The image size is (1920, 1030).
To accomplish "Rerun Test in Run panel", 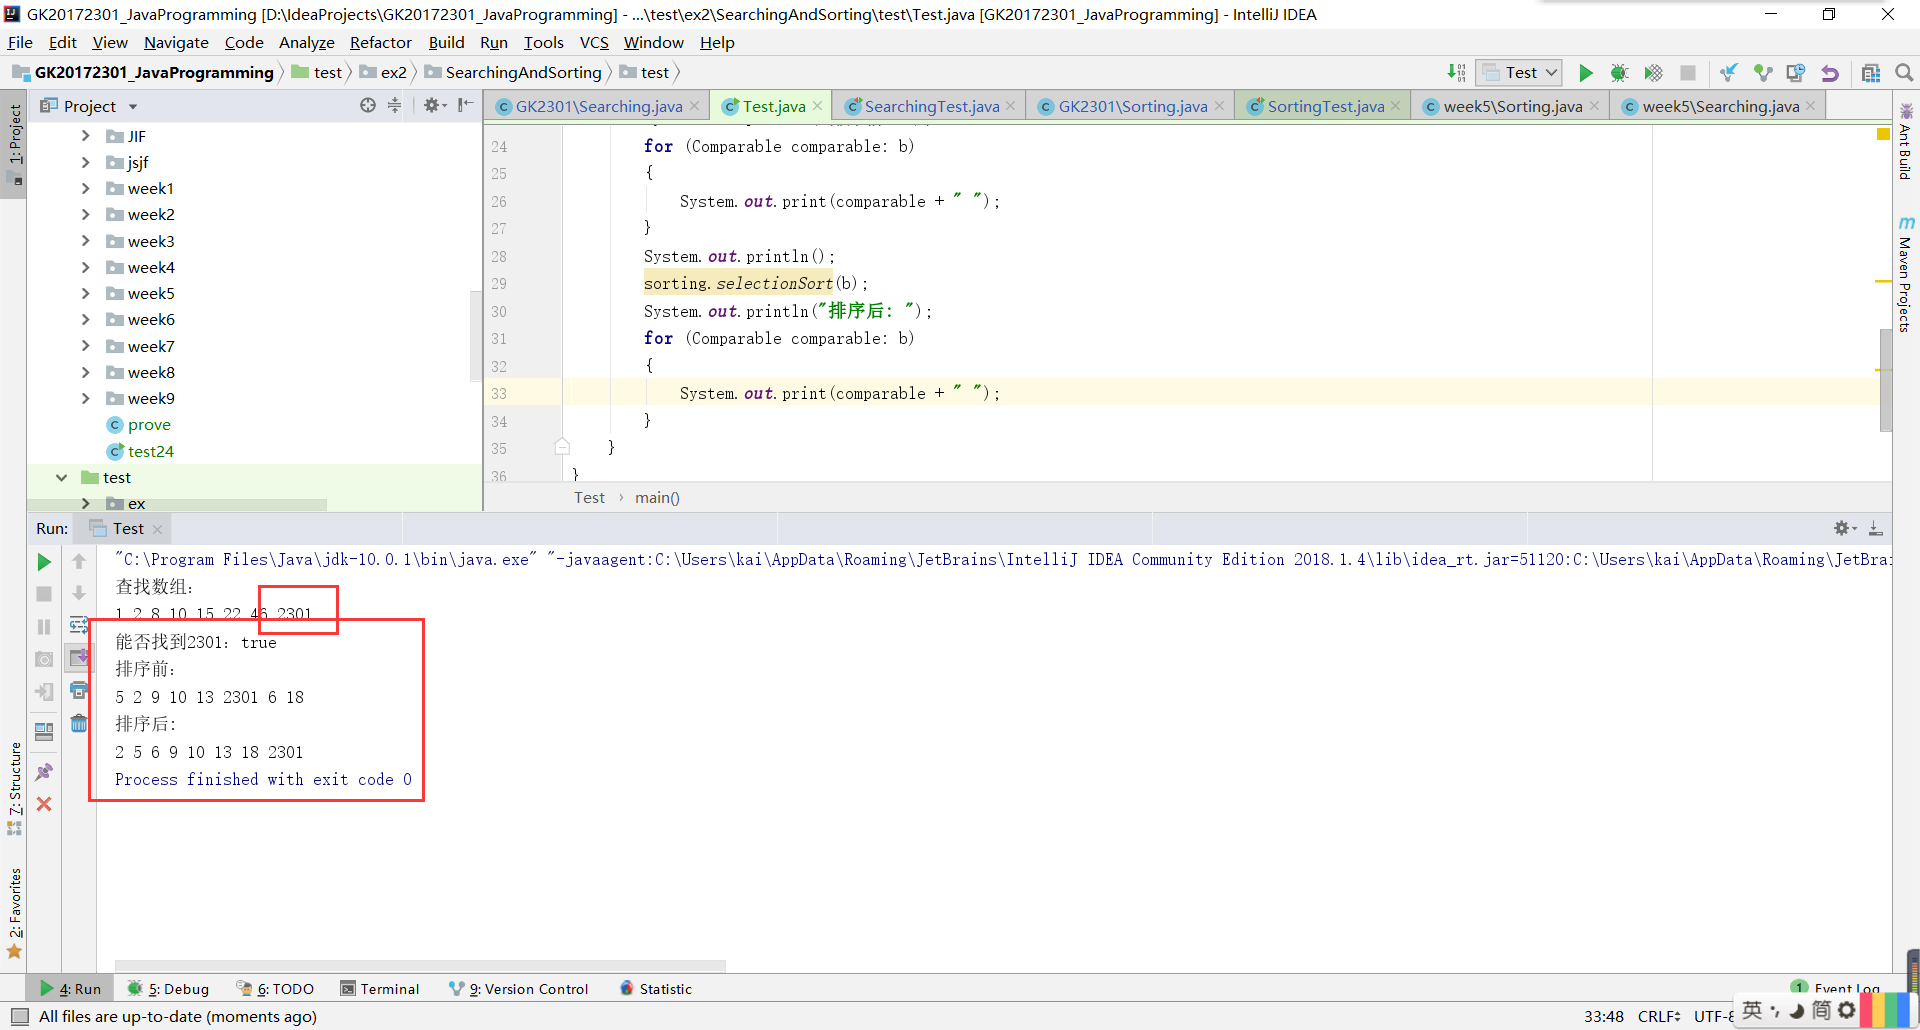I will pyautogui.click(x=44, y=562).
